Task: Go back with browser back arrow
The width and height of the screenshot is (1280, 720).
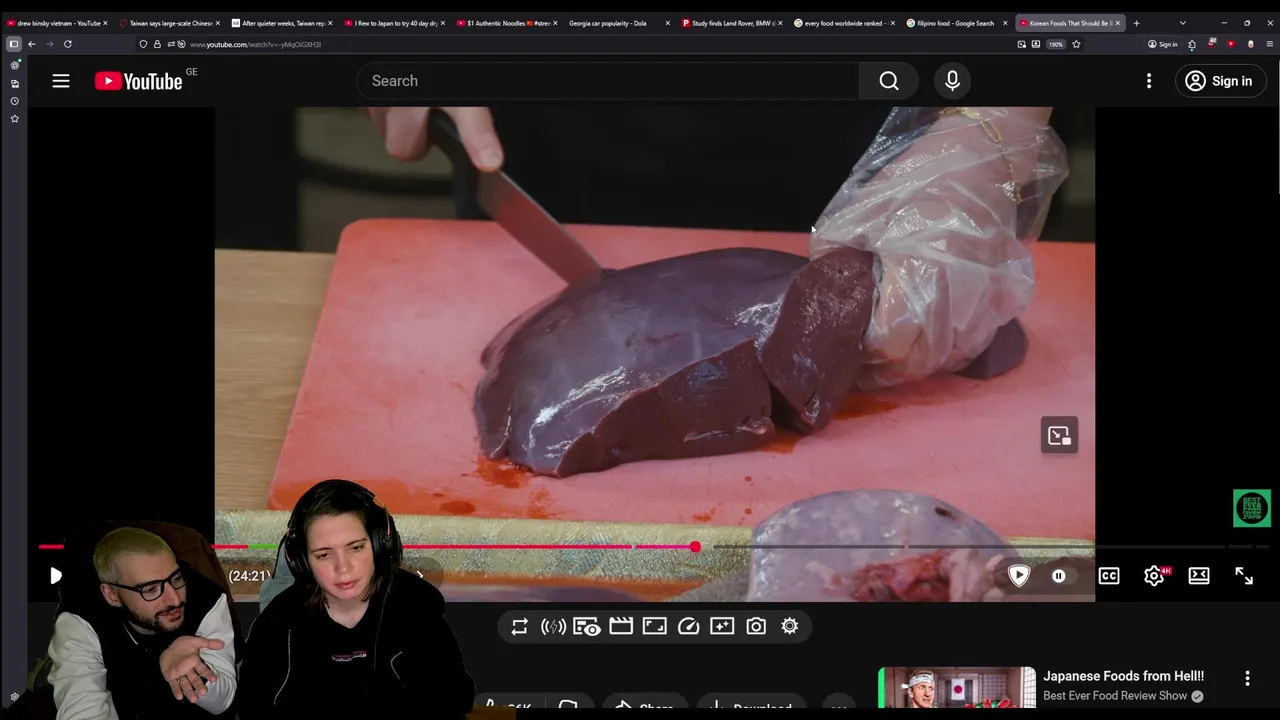Action: point(32,44)
